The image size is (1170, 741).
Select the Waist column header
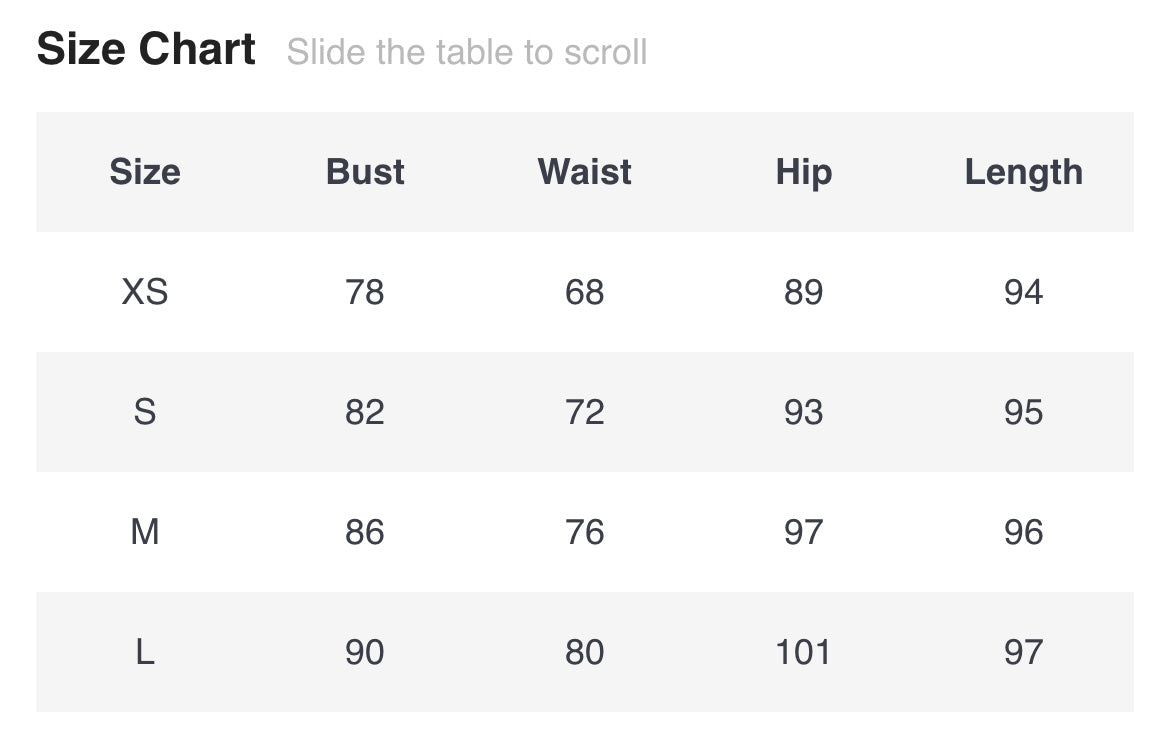[584, 172]
